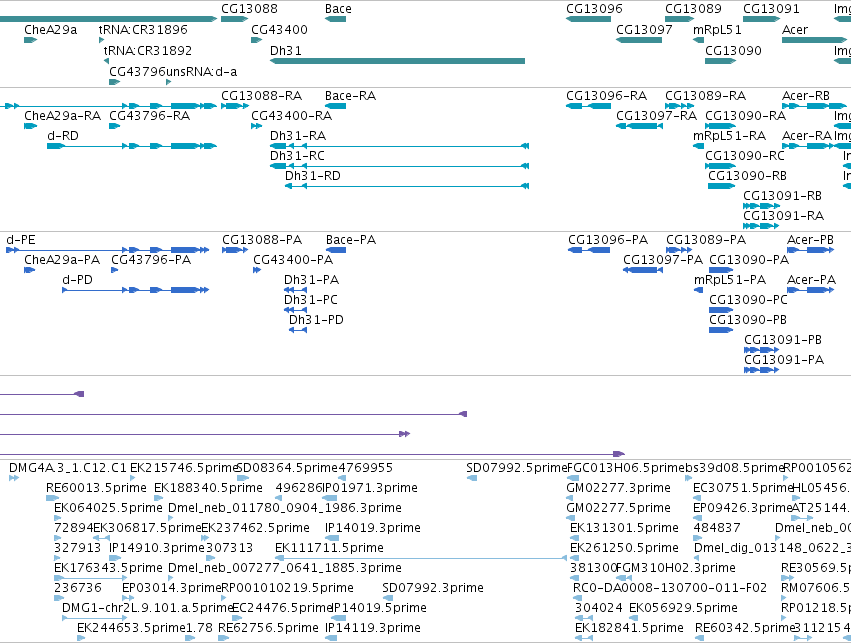This screenshot has height=643, width=851.
Task: Select transcript CG13088-RA
Action: [262, 96]
